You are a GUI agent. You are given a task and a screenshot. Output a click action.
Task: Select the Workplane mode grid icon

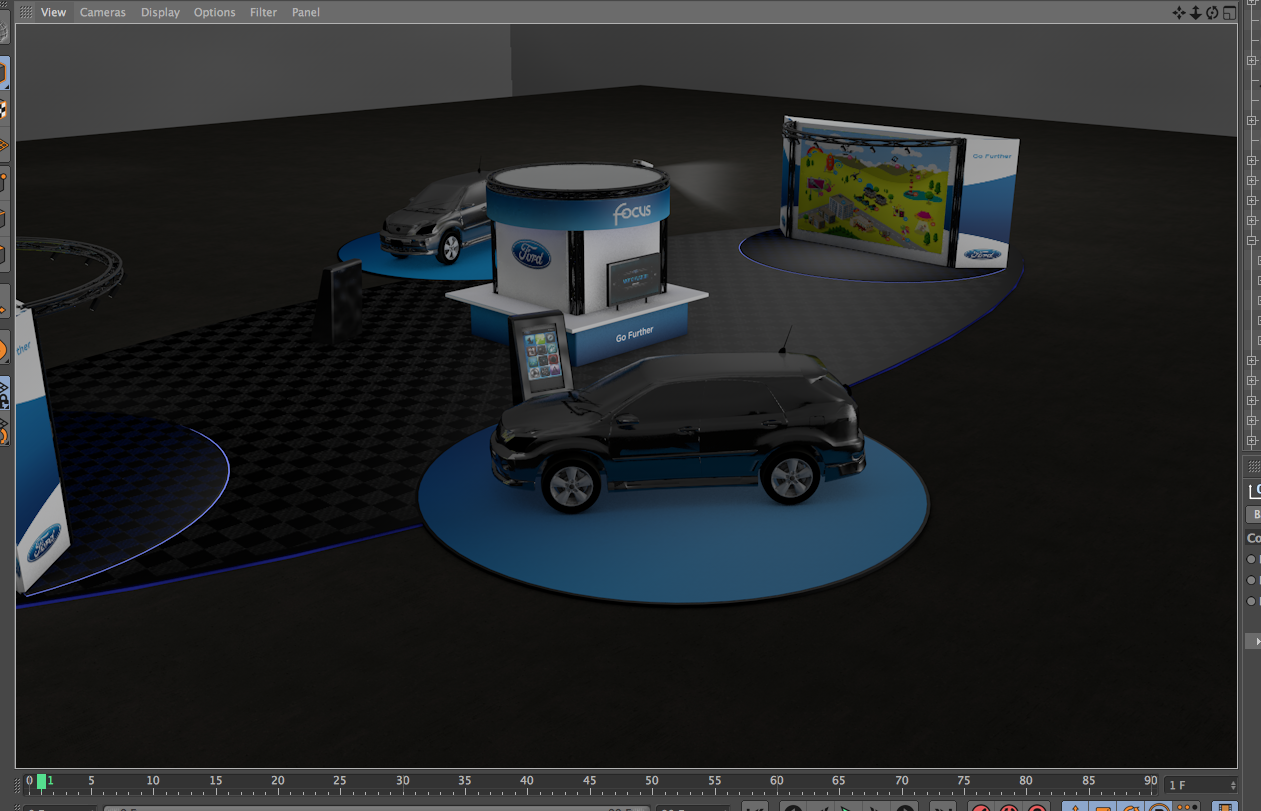point(3,146)
